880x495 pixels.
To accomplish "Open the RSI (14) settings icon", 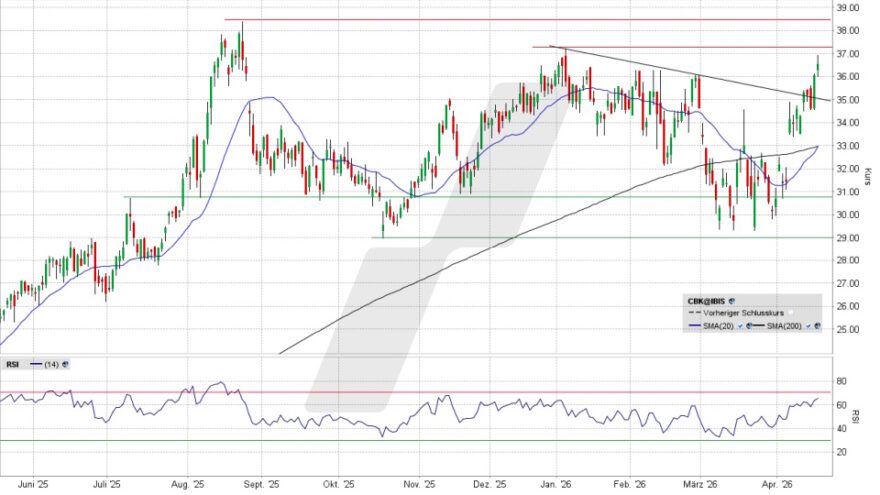I will (x=65, y=365).
